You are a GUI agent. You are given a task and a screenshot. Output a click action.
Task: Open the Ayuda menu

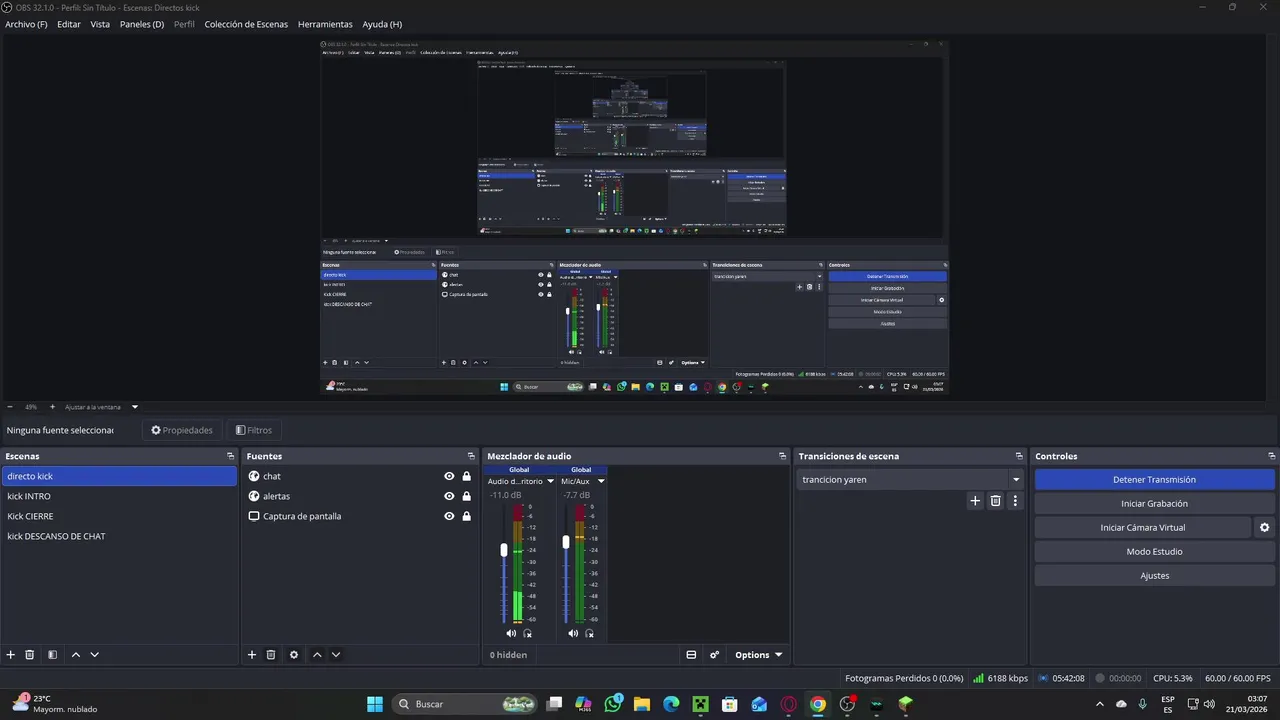382,24
